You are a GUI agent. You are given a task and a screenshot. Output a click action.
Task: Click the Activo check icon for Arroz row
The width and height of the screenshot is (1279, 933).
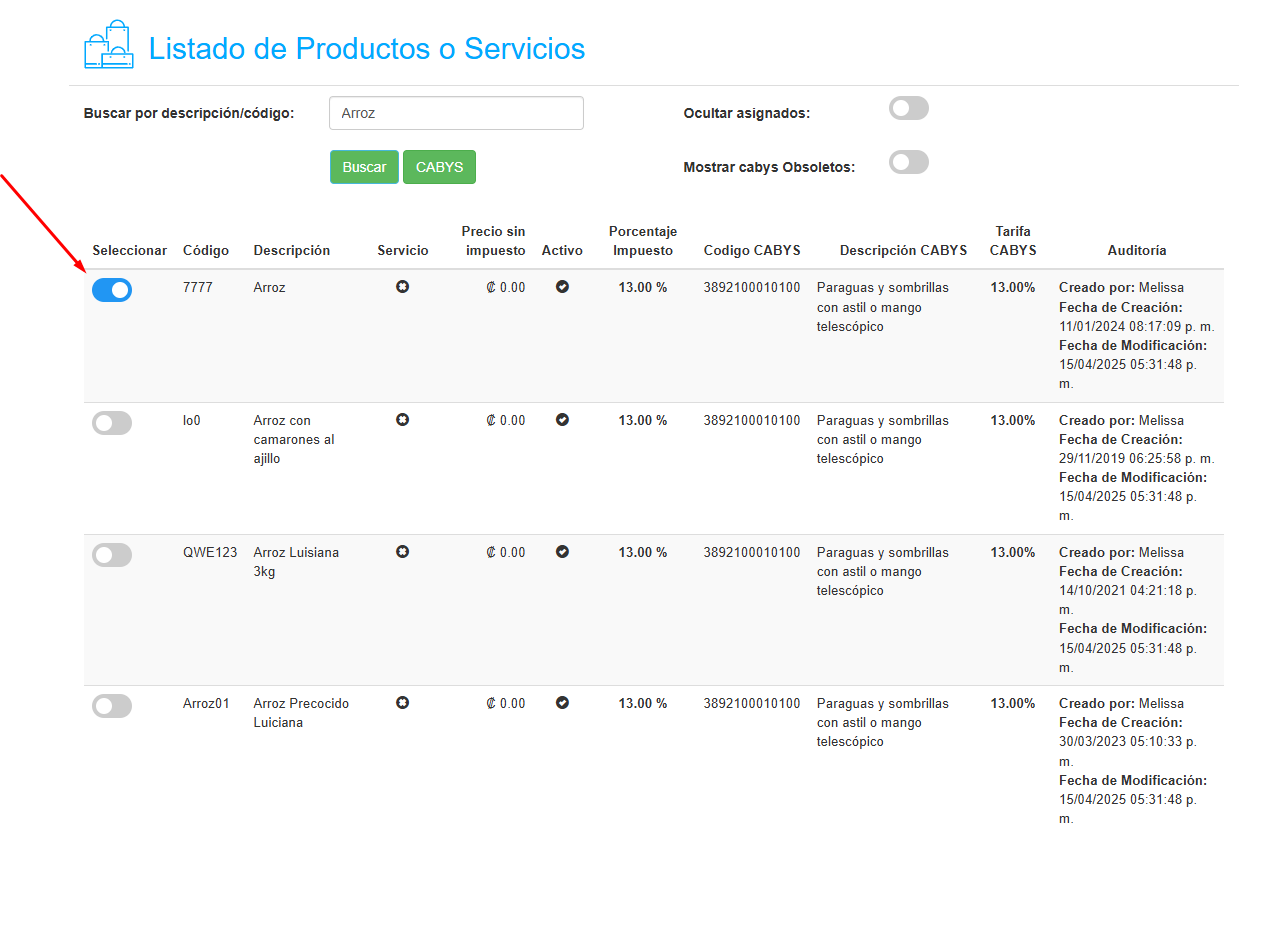coord(562,287)
